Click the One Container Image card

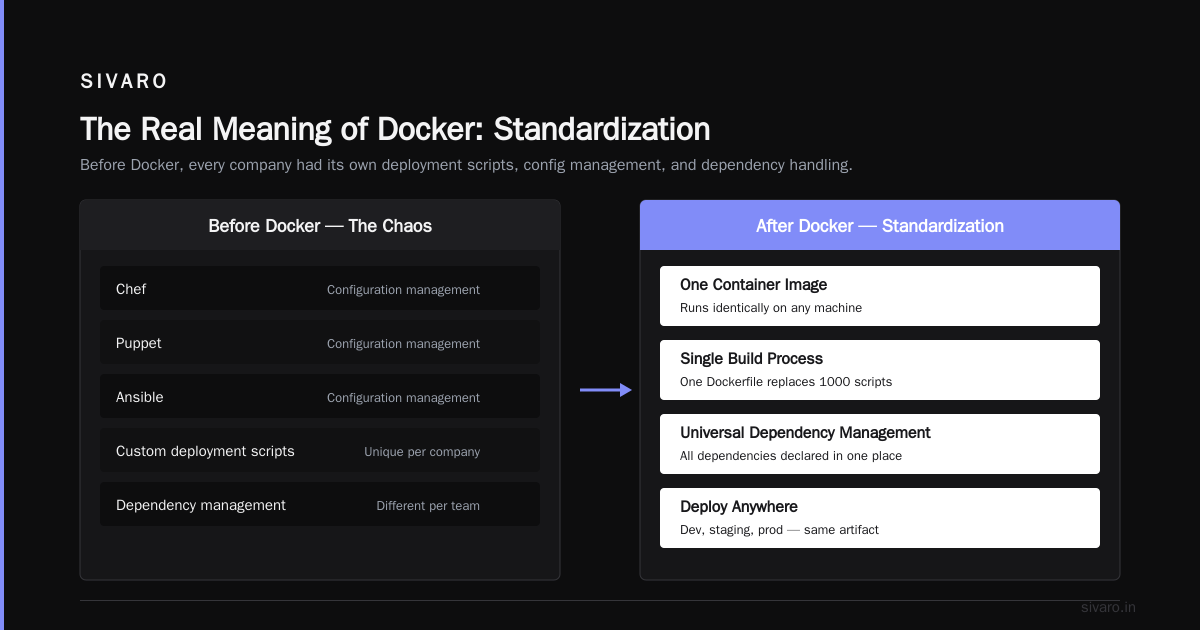tap(880, 296)
